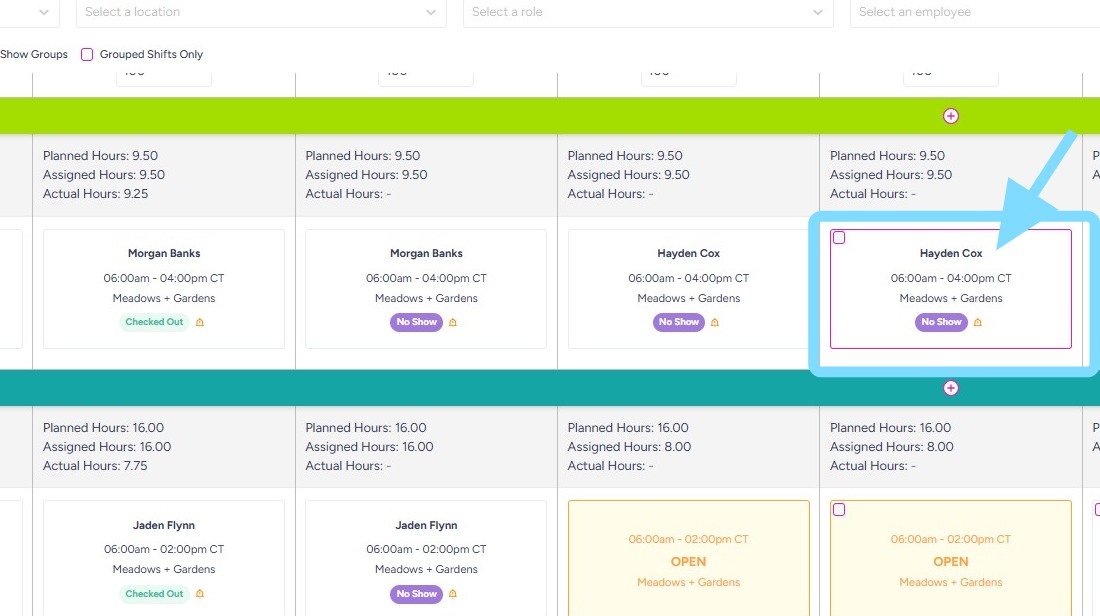Click bell icon on the purple-outlined Hayden Cox shift
1100x616 pixels.
click(977, 323)
